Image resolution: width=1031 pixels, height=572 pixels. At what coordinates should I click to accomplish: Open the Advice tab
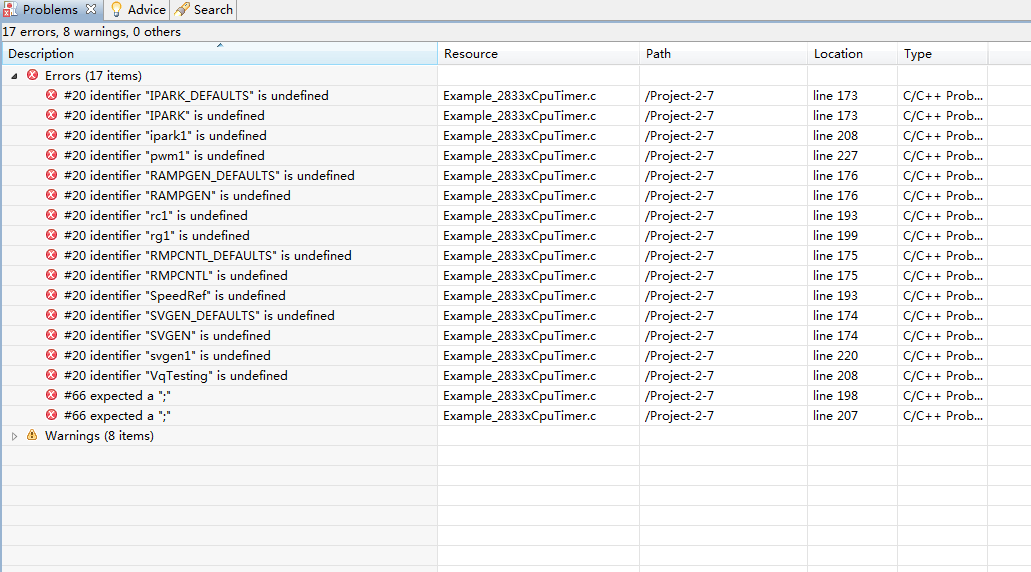coord(137,10)
